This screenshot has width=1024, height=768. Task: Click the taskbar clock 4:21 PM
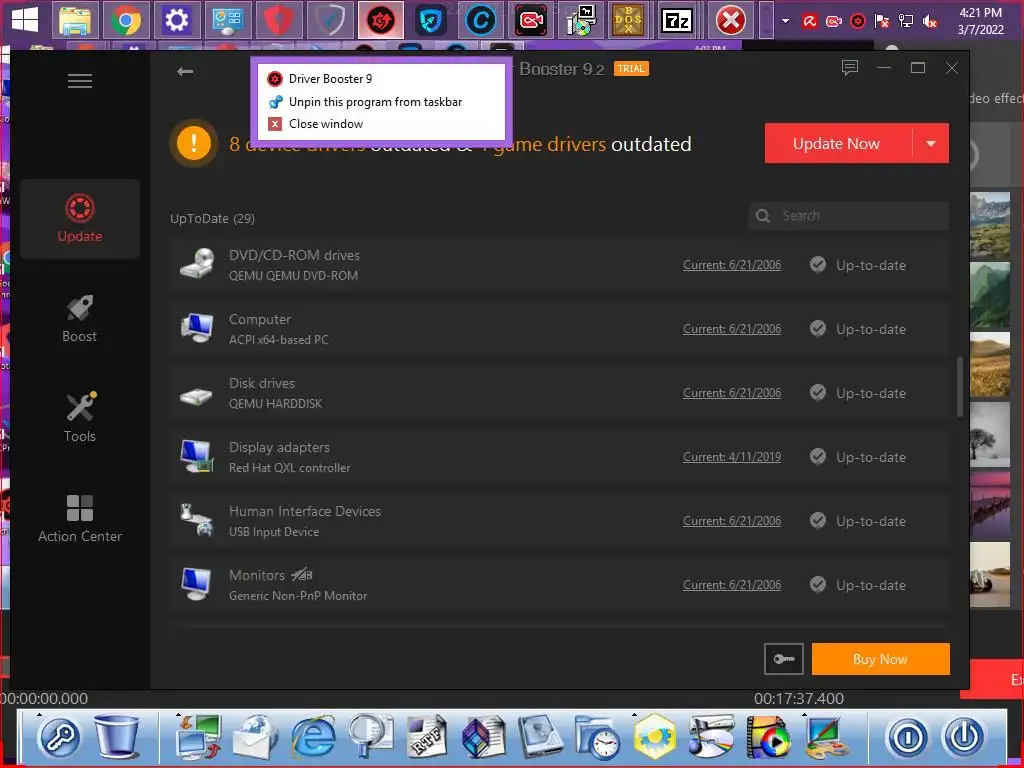pos(980,12)
